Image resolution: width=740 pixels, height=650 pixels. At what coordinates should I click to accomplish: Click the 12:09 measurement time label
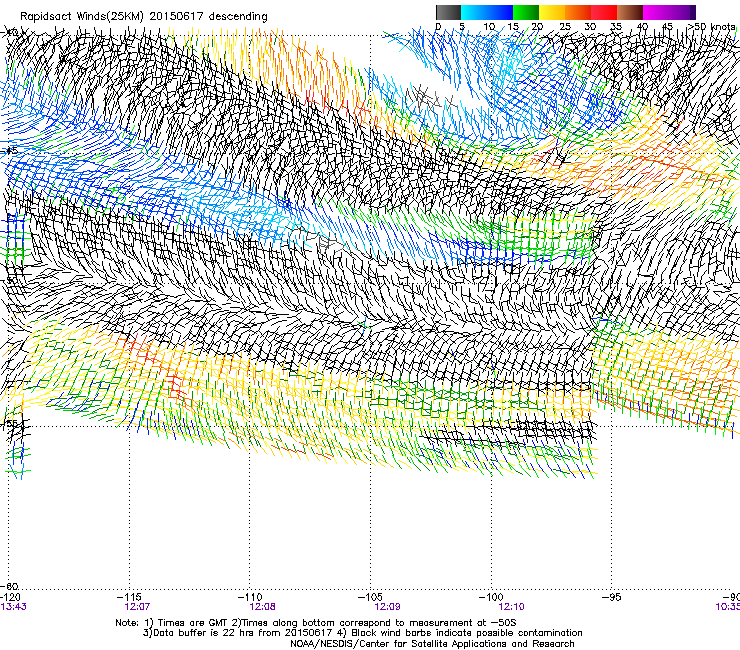coord(387,607)
